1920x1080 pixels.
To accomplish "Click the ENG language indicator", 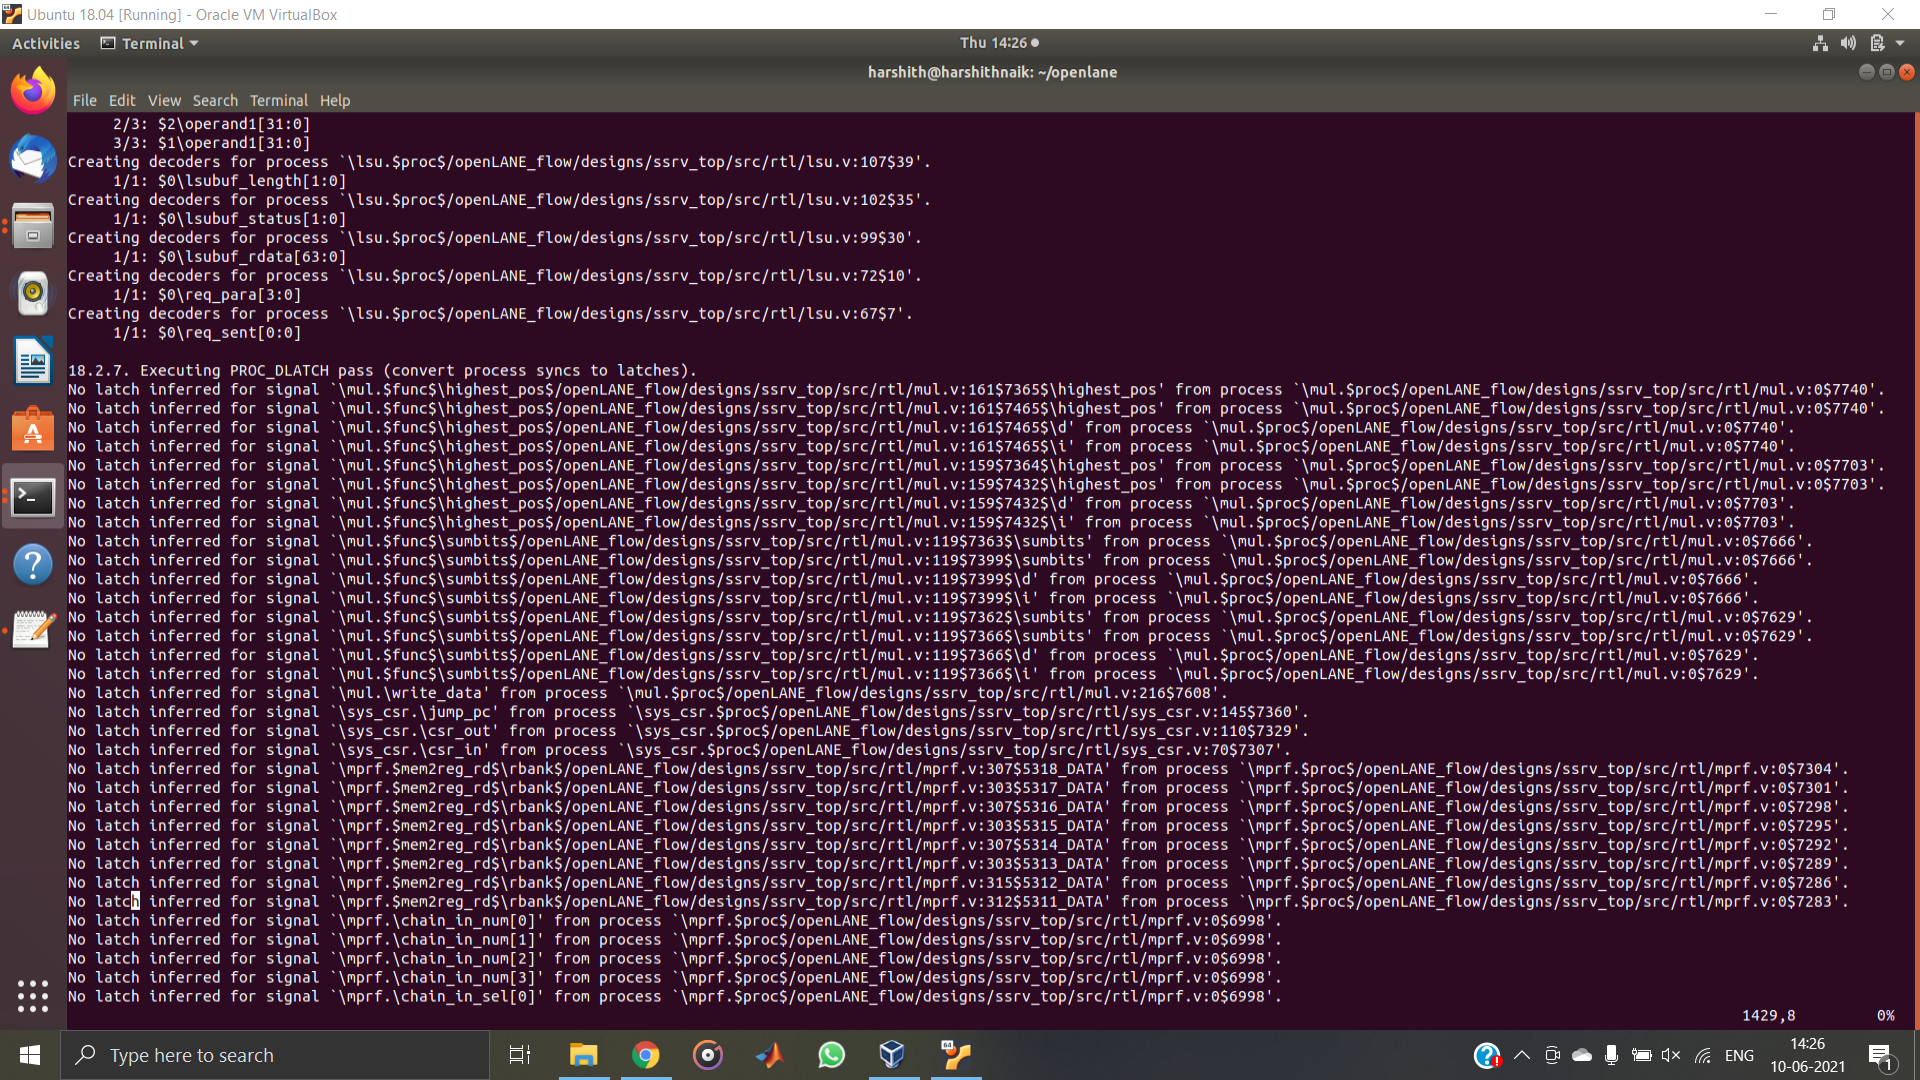I will coord(1740,1055).
